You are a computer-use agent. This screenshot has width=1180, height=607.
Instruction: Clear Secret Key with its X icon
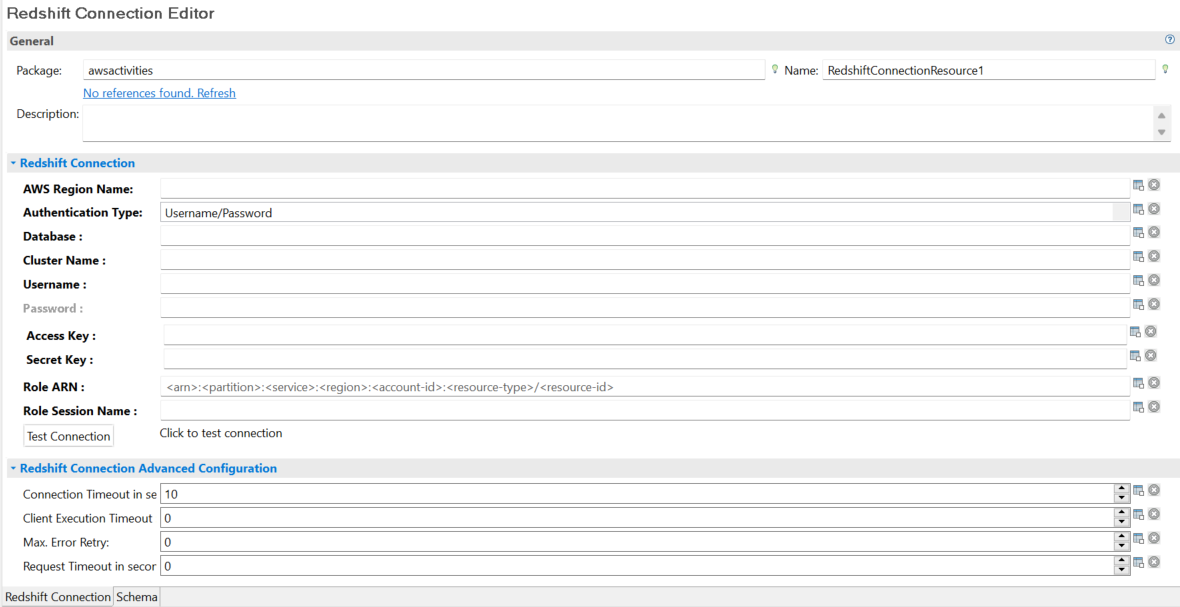pyautogui.click(x=1151, y=356)
